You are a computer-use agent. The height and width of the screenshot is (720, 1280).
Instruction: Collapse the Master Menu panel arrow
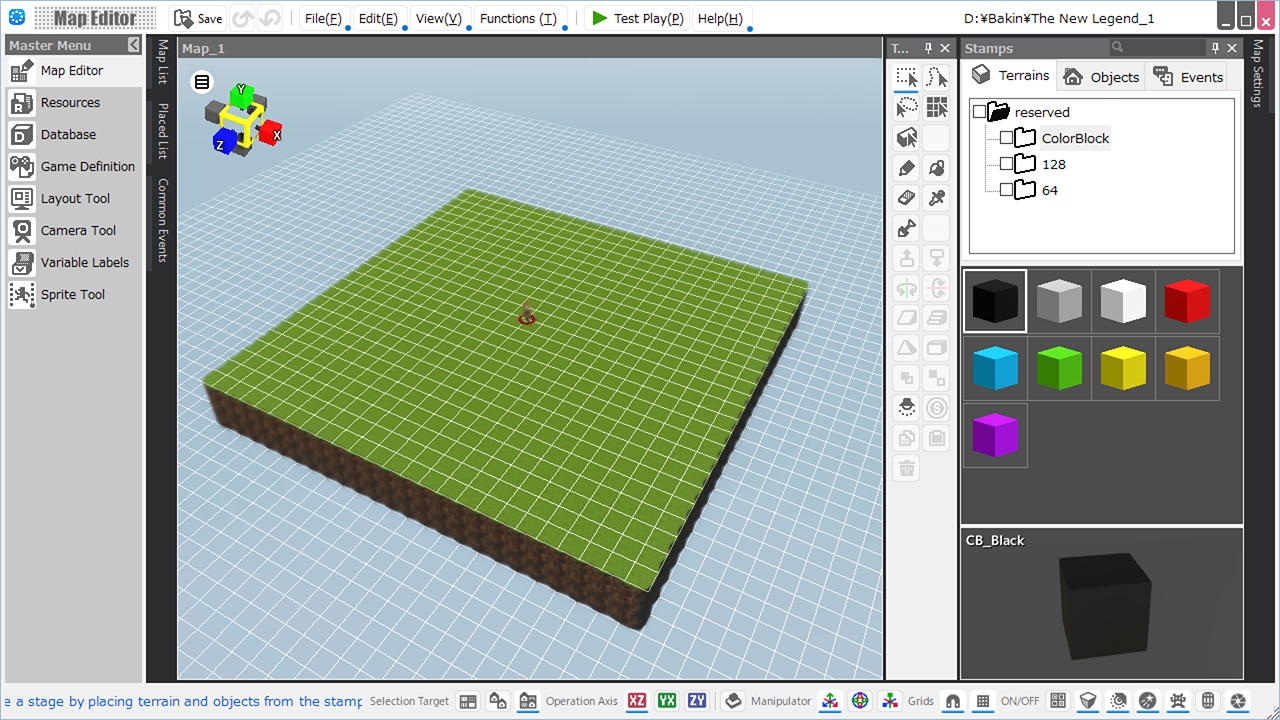(x=134, y=45)
